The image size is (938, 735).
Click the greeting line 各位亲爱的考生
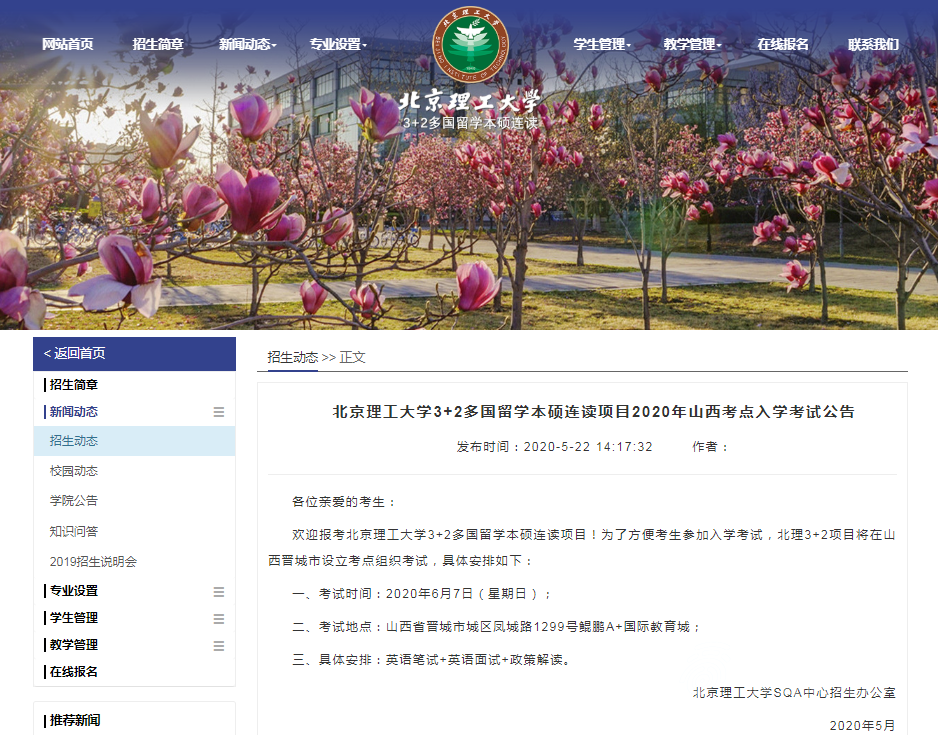(343, 502)
